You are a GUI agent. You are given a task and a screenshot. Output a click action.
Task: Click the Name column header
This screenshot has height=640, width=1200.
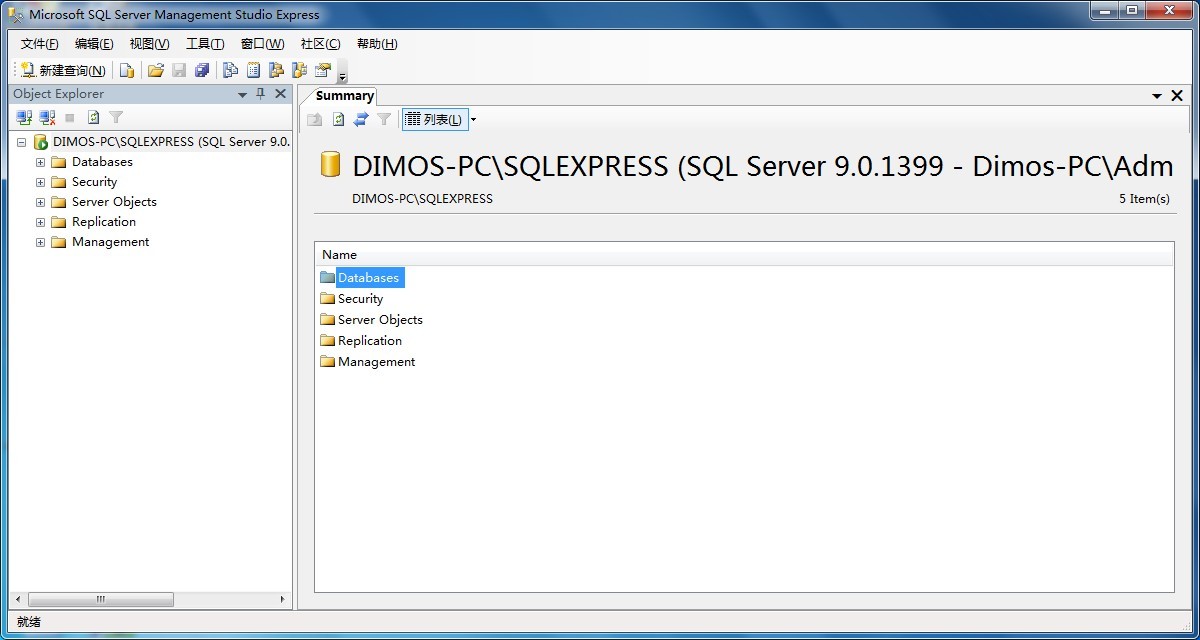(x=744, y=255)
